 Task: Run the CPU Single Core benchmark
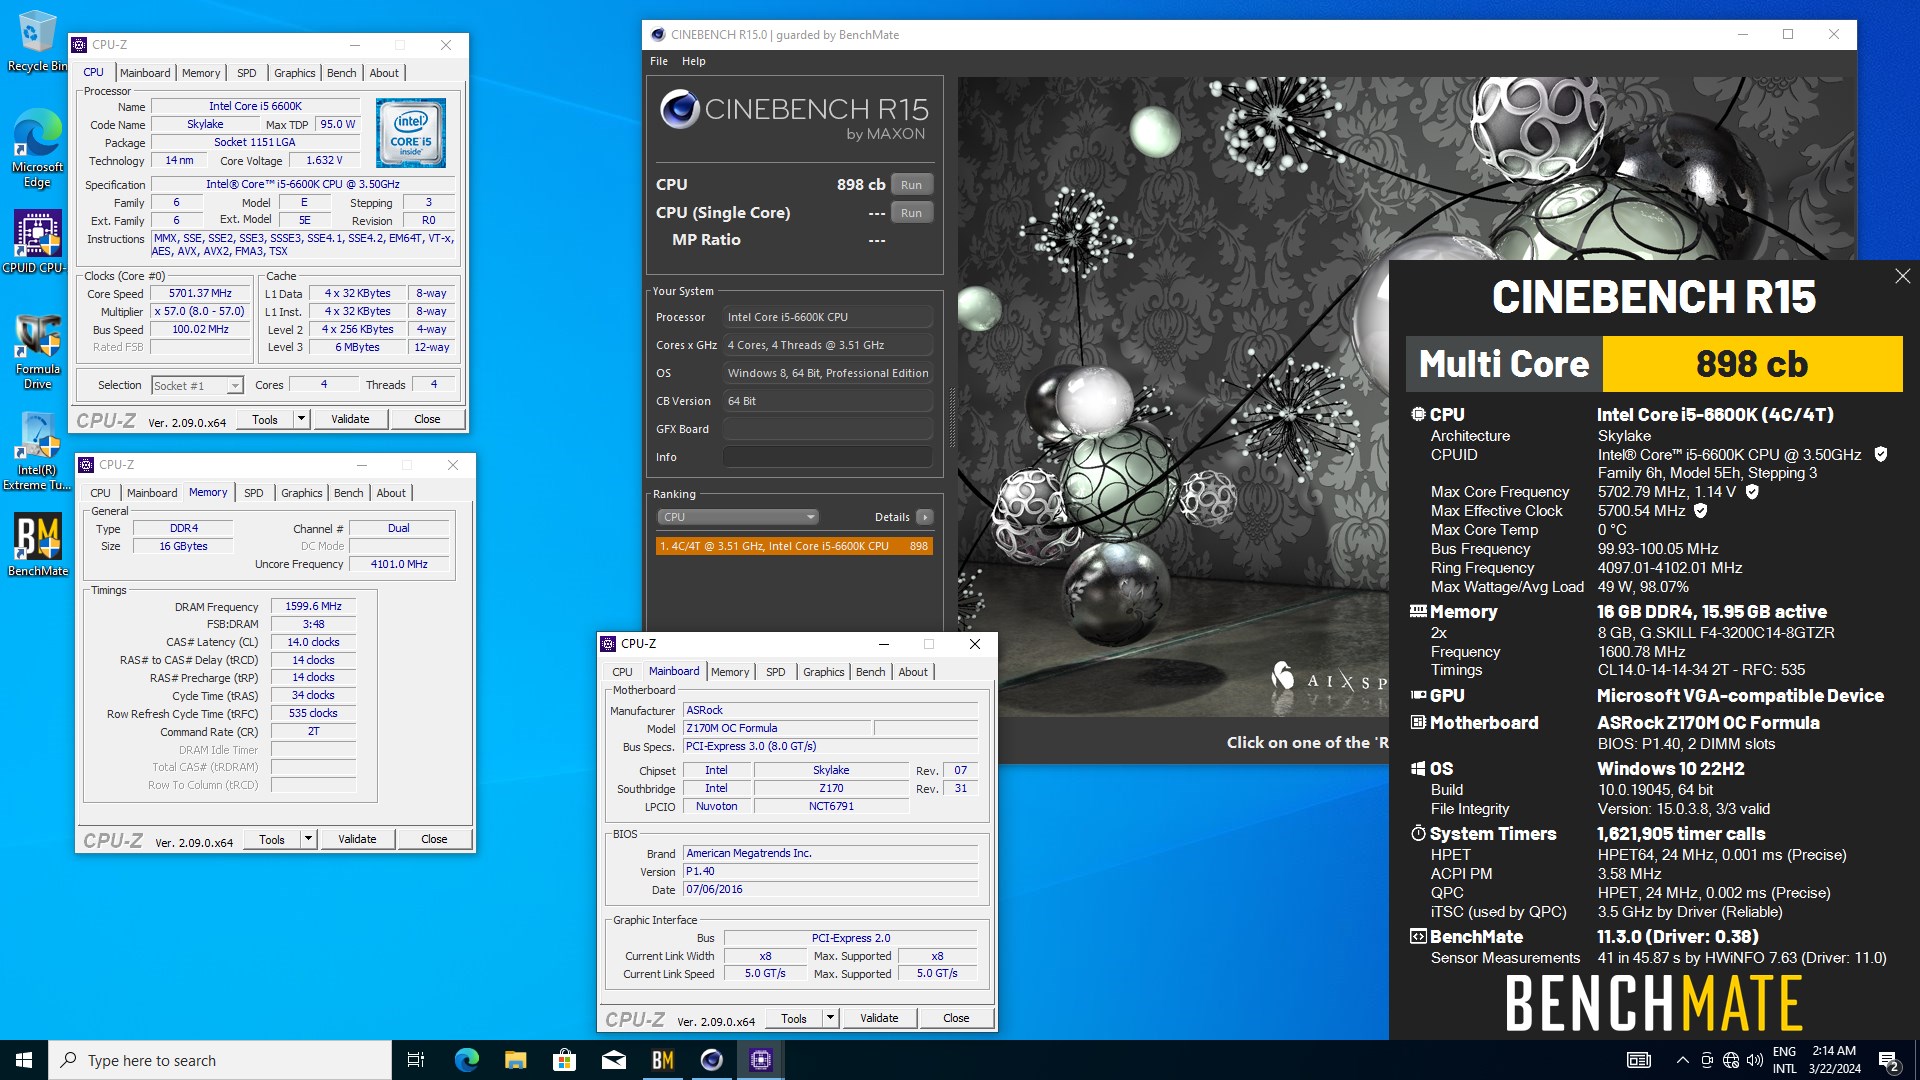point(911,213)
